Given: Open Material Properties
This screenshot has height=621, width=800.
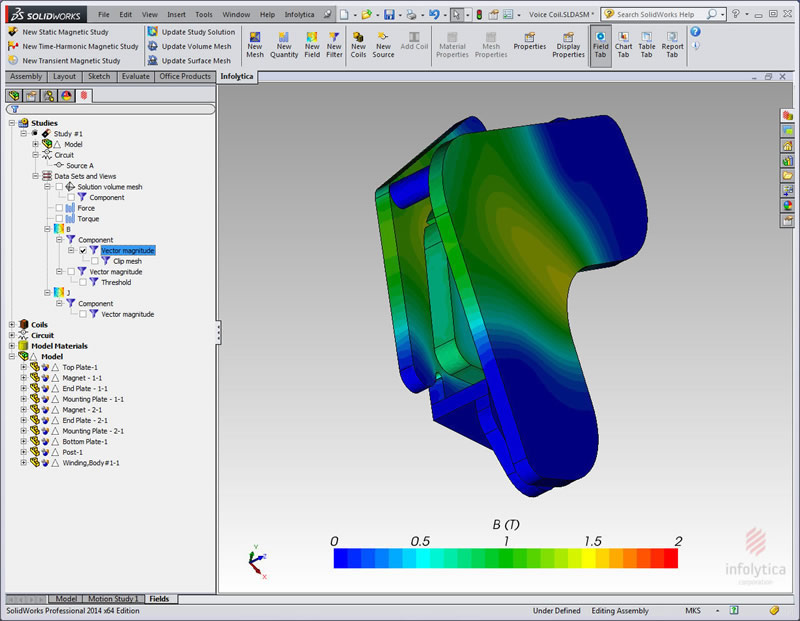Looking at the screenshot, I should pyautogui.click(x=452, y=44).
